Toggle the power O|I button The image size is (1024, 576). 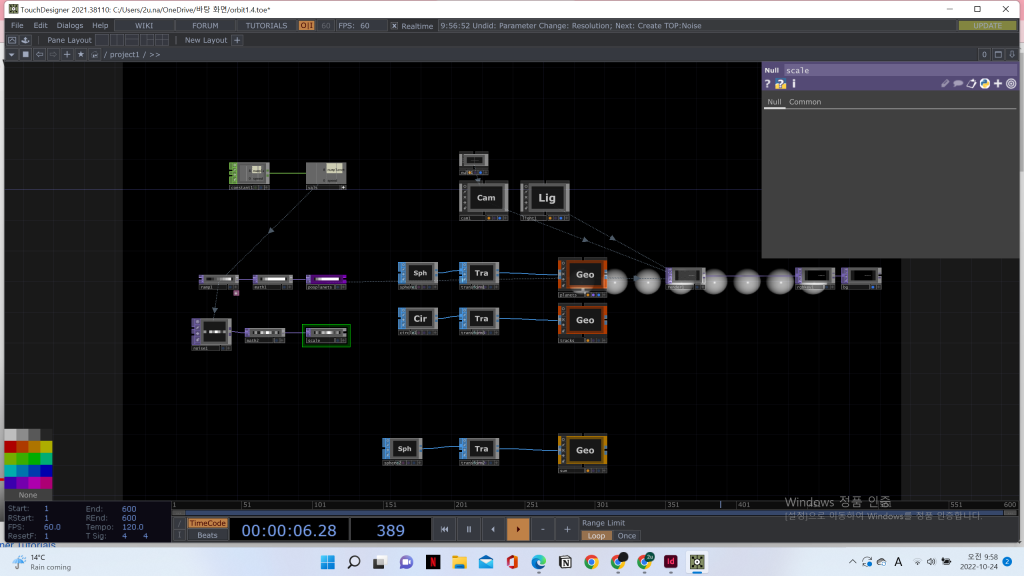(306, 25)
